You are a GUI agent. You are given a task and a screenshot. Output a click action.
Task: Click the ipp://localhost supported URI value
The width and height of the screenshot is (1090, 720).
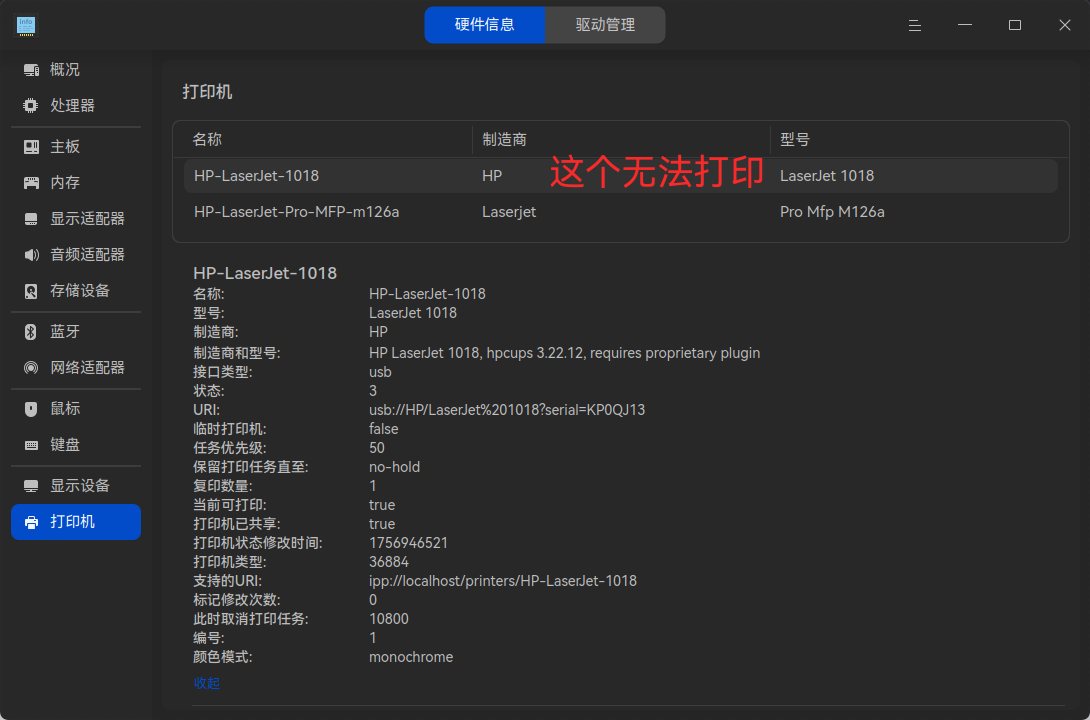coord(503,580)
